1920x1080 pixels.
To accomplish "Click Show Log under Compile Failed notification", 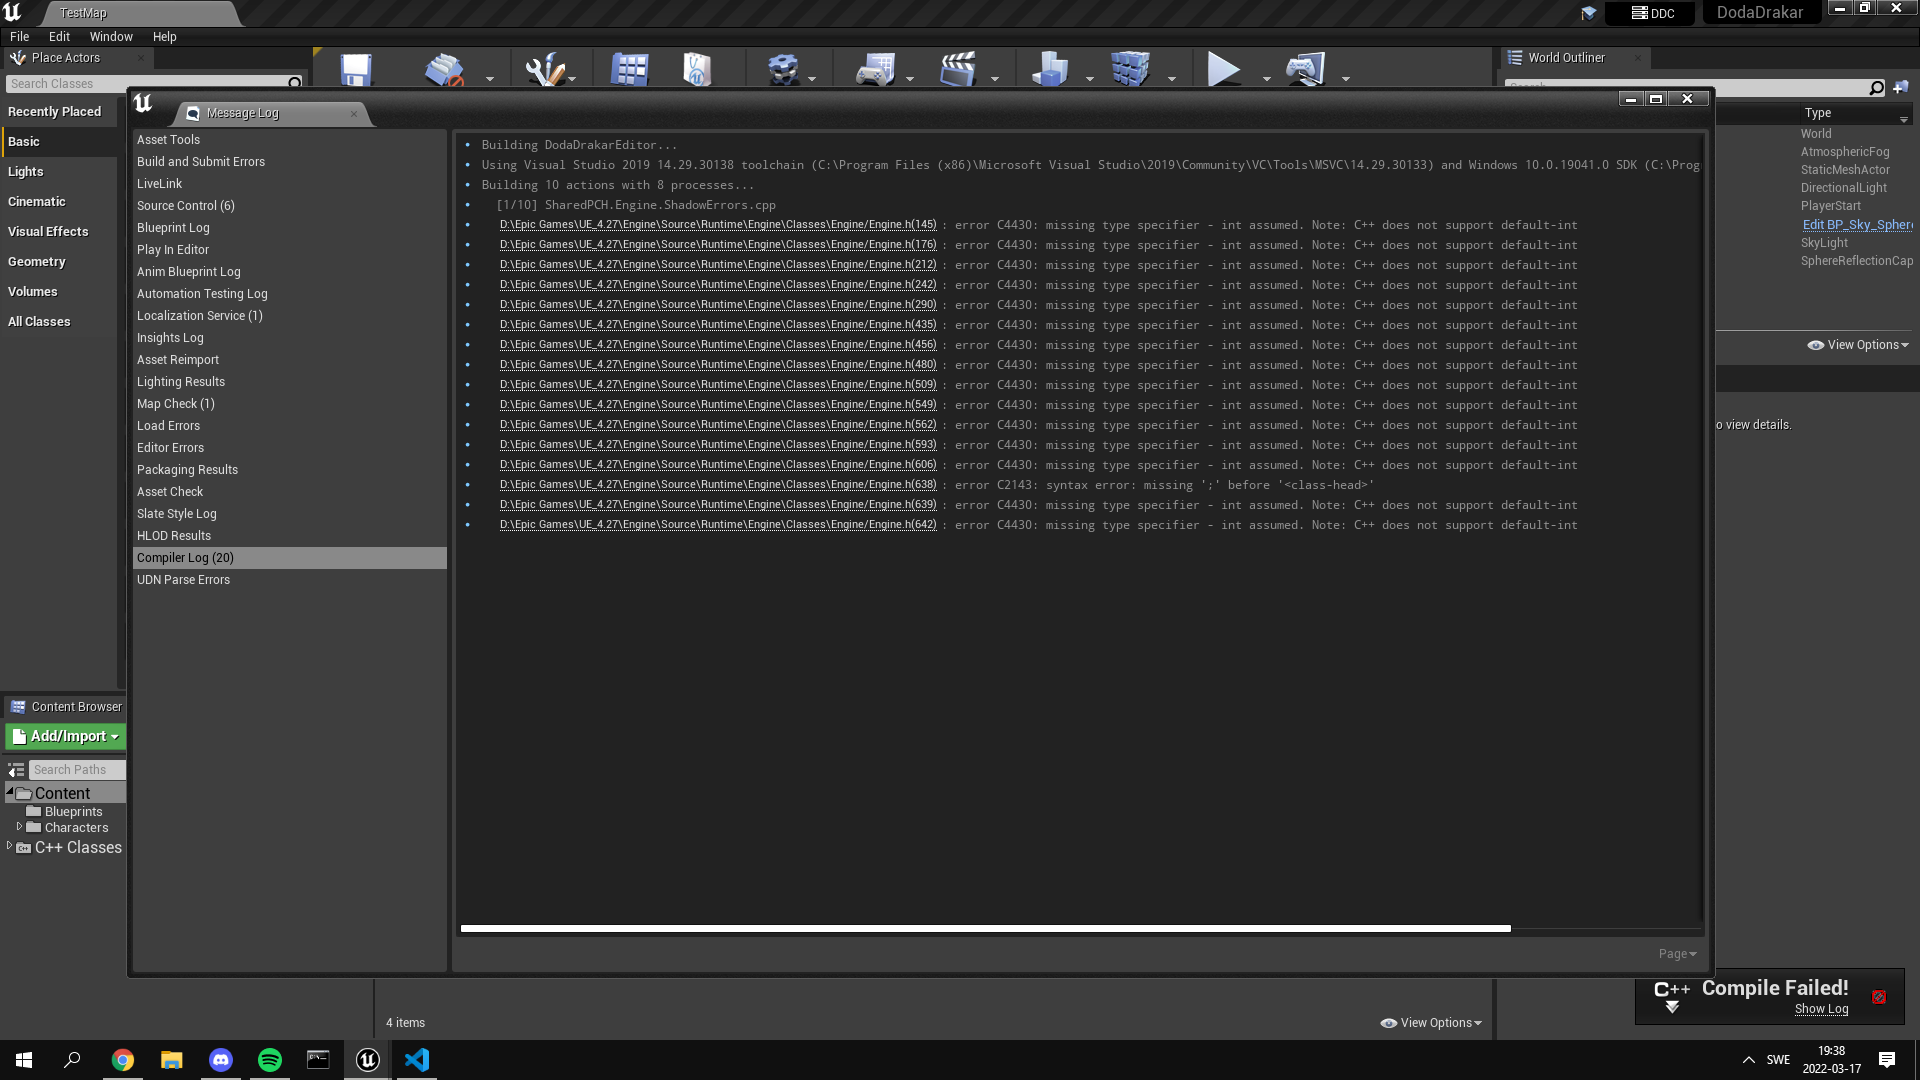I will (x=1821, y=1008).
